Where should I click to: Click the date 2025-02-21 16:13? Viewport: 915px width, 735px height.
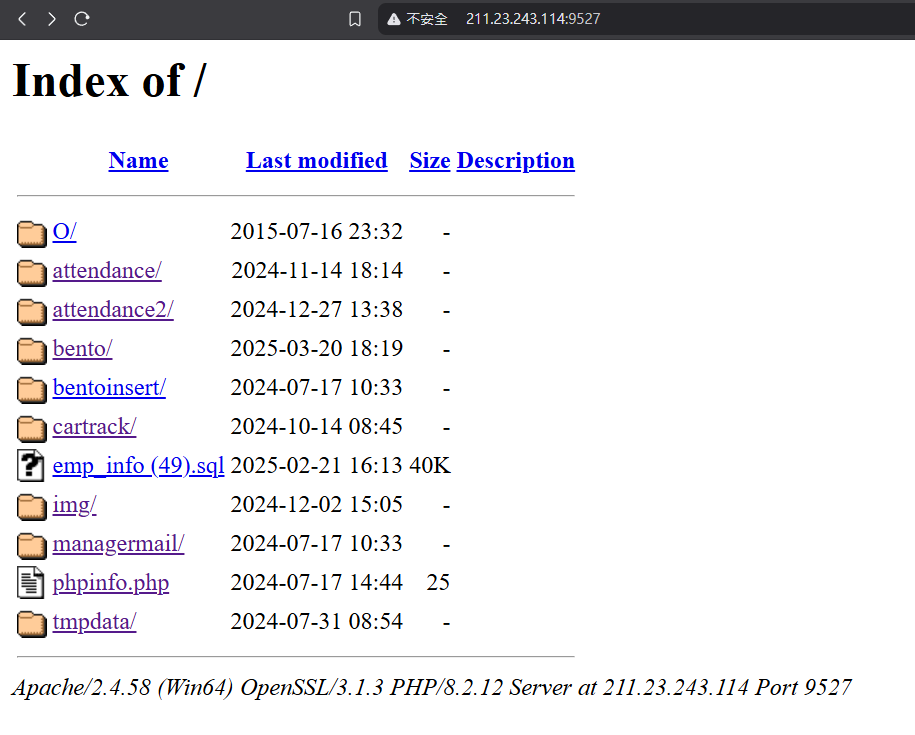[x=316, y=466]
